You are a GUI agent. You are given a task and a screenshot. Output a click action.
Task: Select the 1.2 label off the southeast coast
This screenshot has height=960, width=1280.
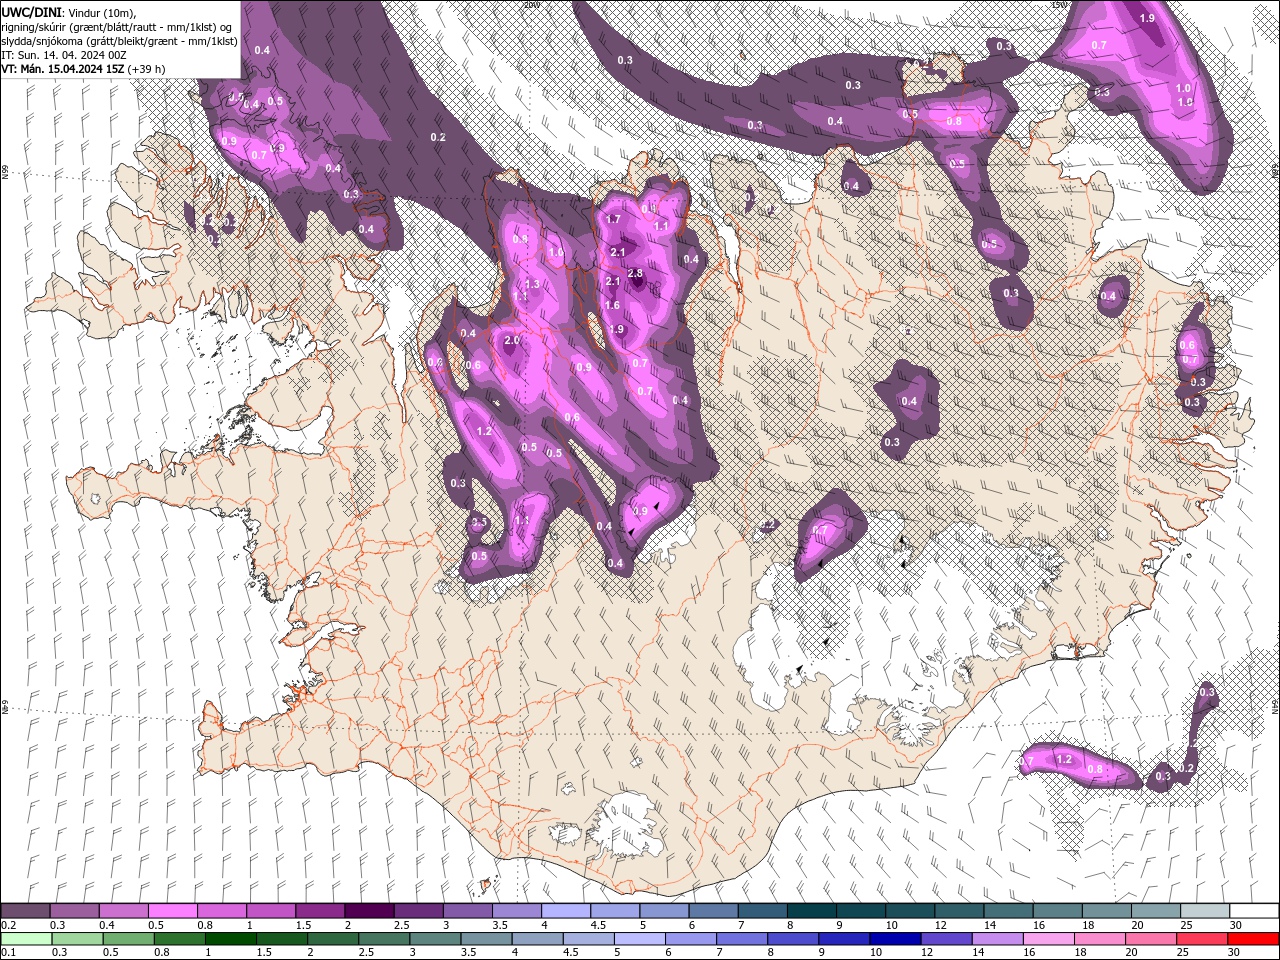[x=1064, y=760]
